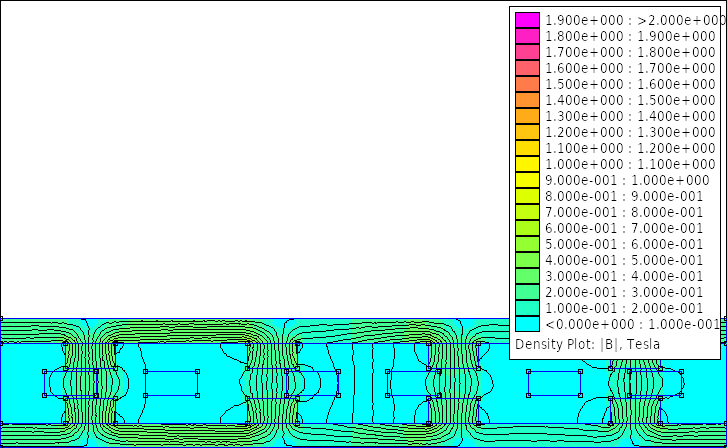Click the 1.800–1.900 legend color swatch
Screen dimensions: 727x448
click(x=527, y=36)
